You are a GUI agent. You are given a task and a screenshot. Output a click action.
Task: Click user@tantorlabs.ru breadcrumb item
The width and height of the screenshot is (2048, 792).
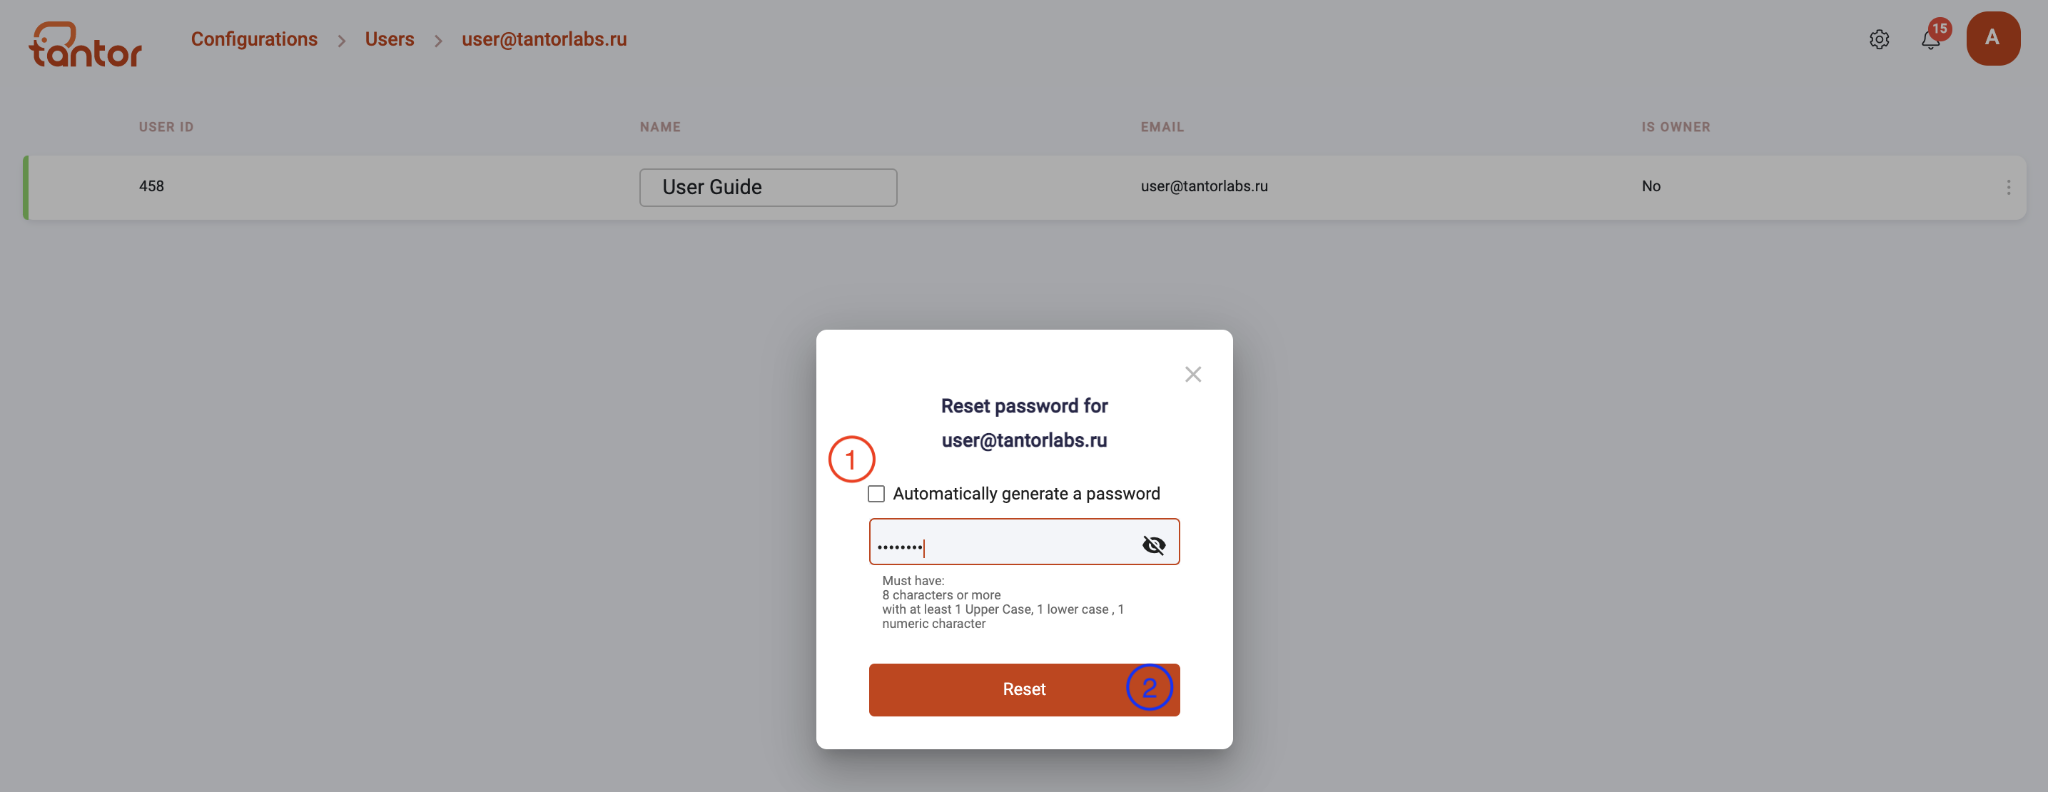click(x=544, y=39)
